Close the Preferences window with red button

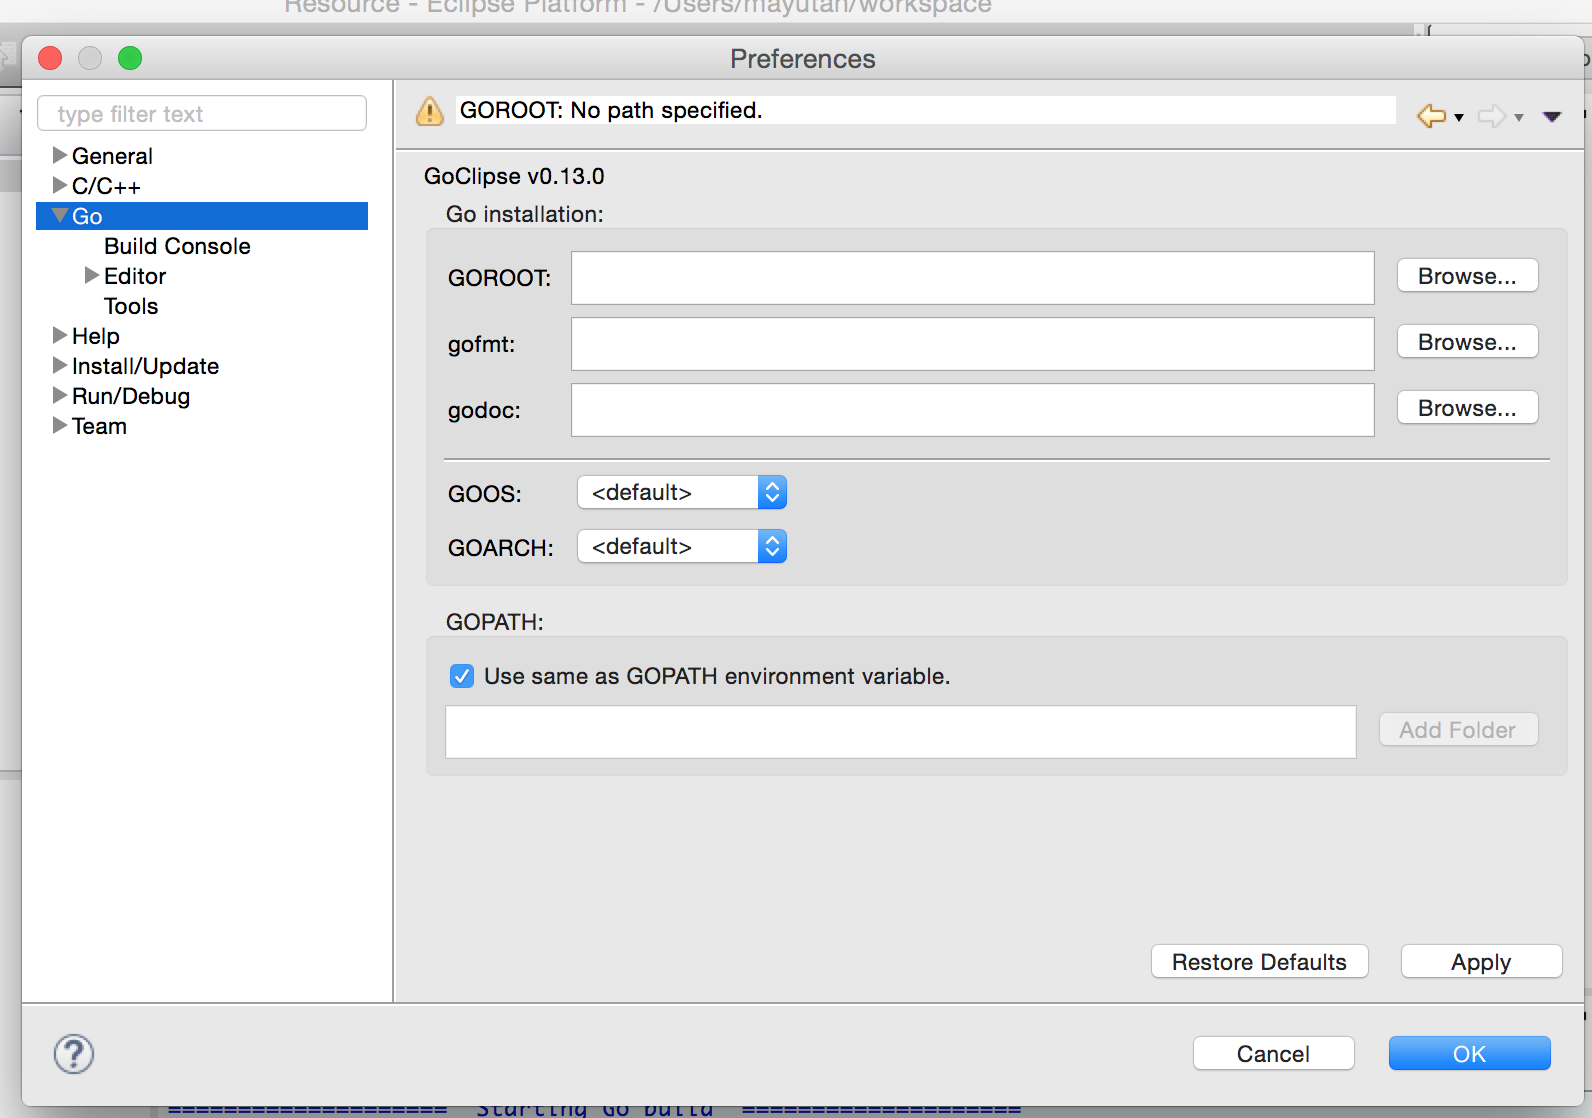(x=50, y=58)
